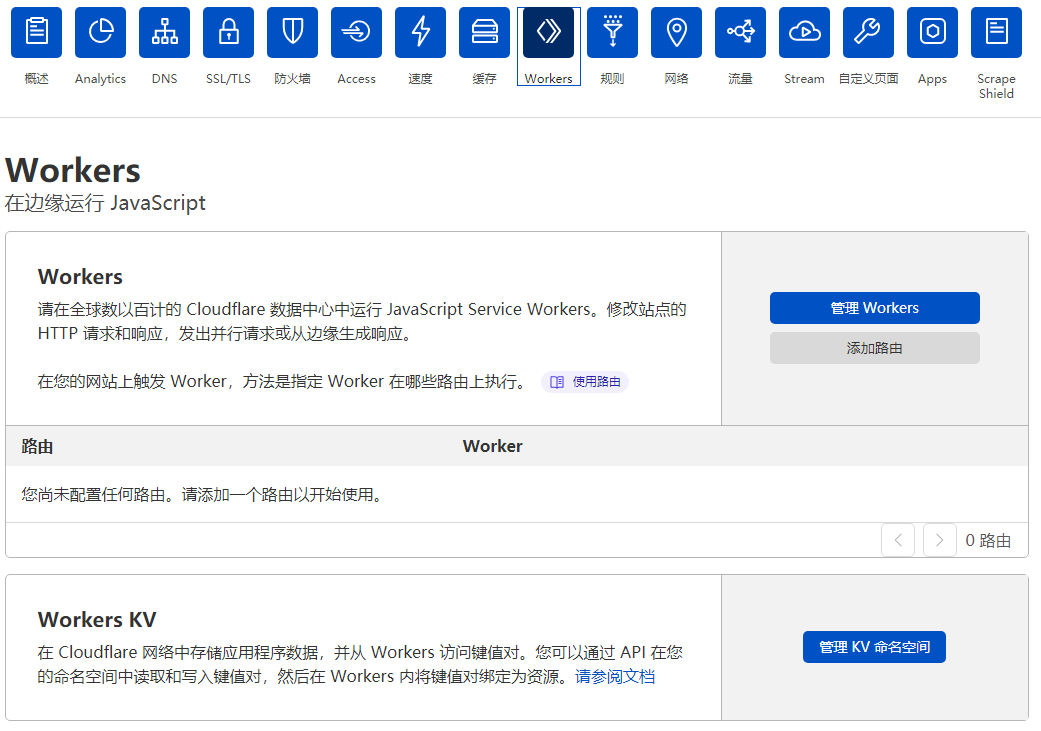Click the Workers KV heading

[97, 619]
